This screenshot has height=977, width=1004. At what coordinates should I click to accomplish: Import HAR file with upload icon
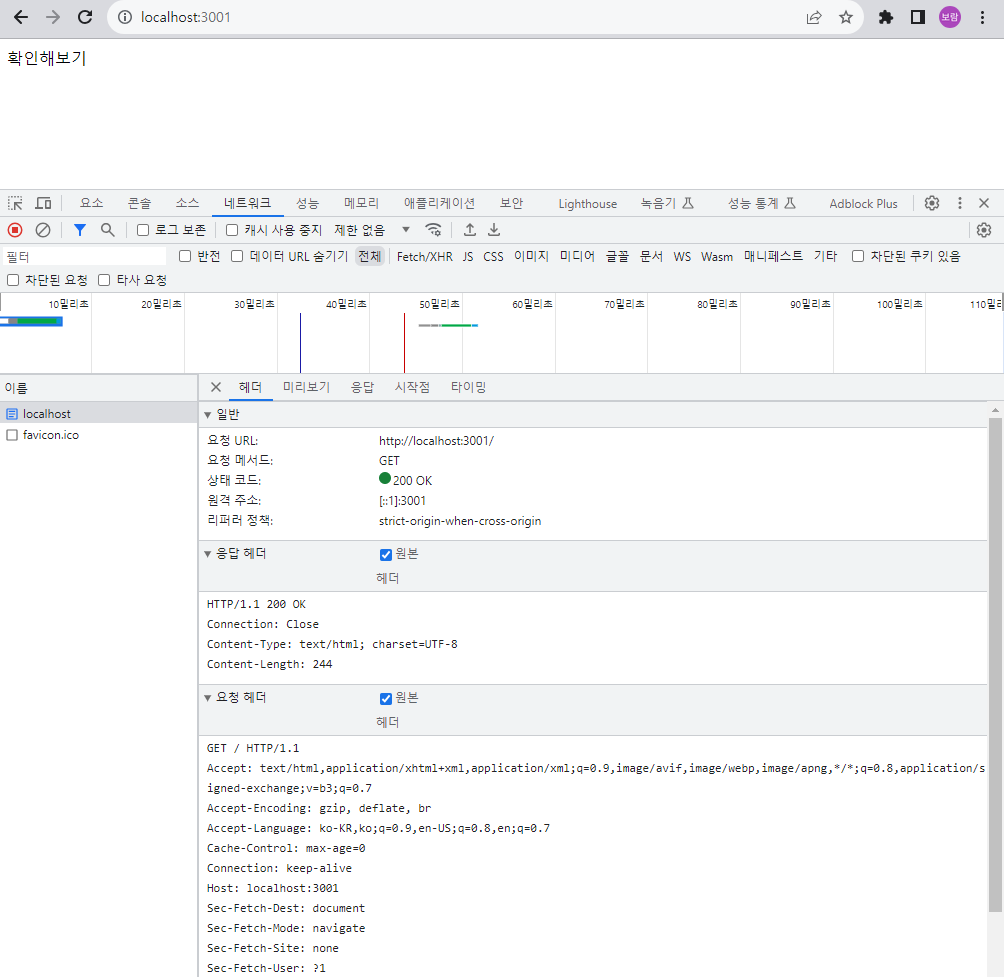click(x=470, y=230)
